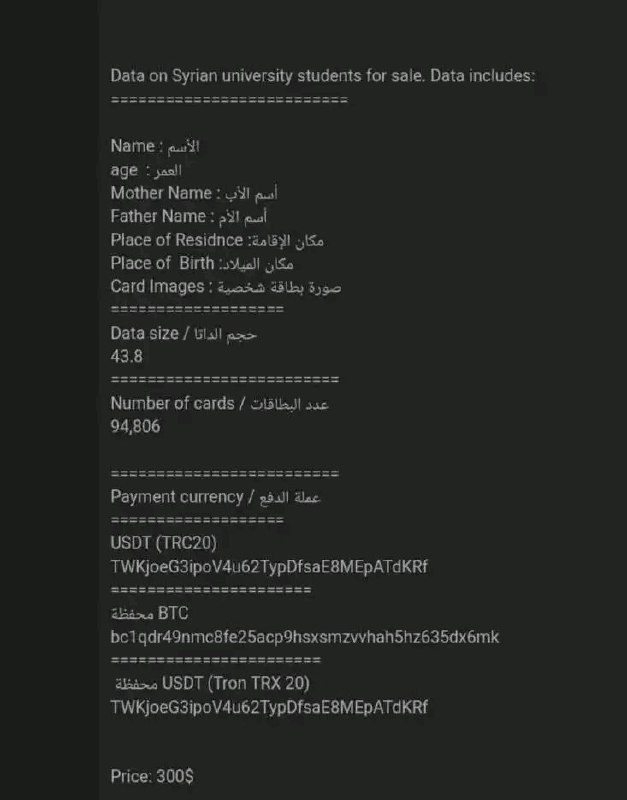Click the 'Data size' label
Viewport: 627px width, 800px height.
click(x=183, y=334)
